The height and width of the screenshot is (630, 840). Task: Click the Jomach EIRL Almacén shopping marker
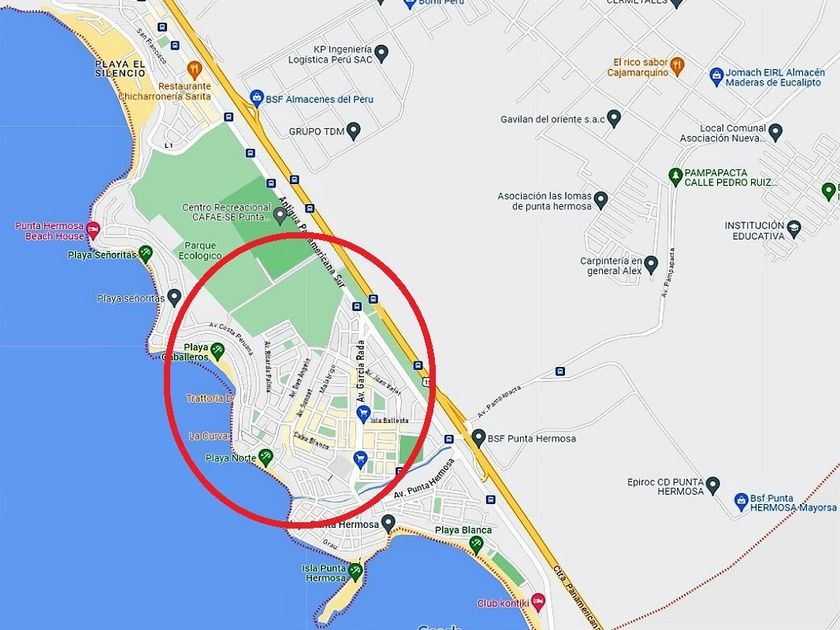[716, 76]
